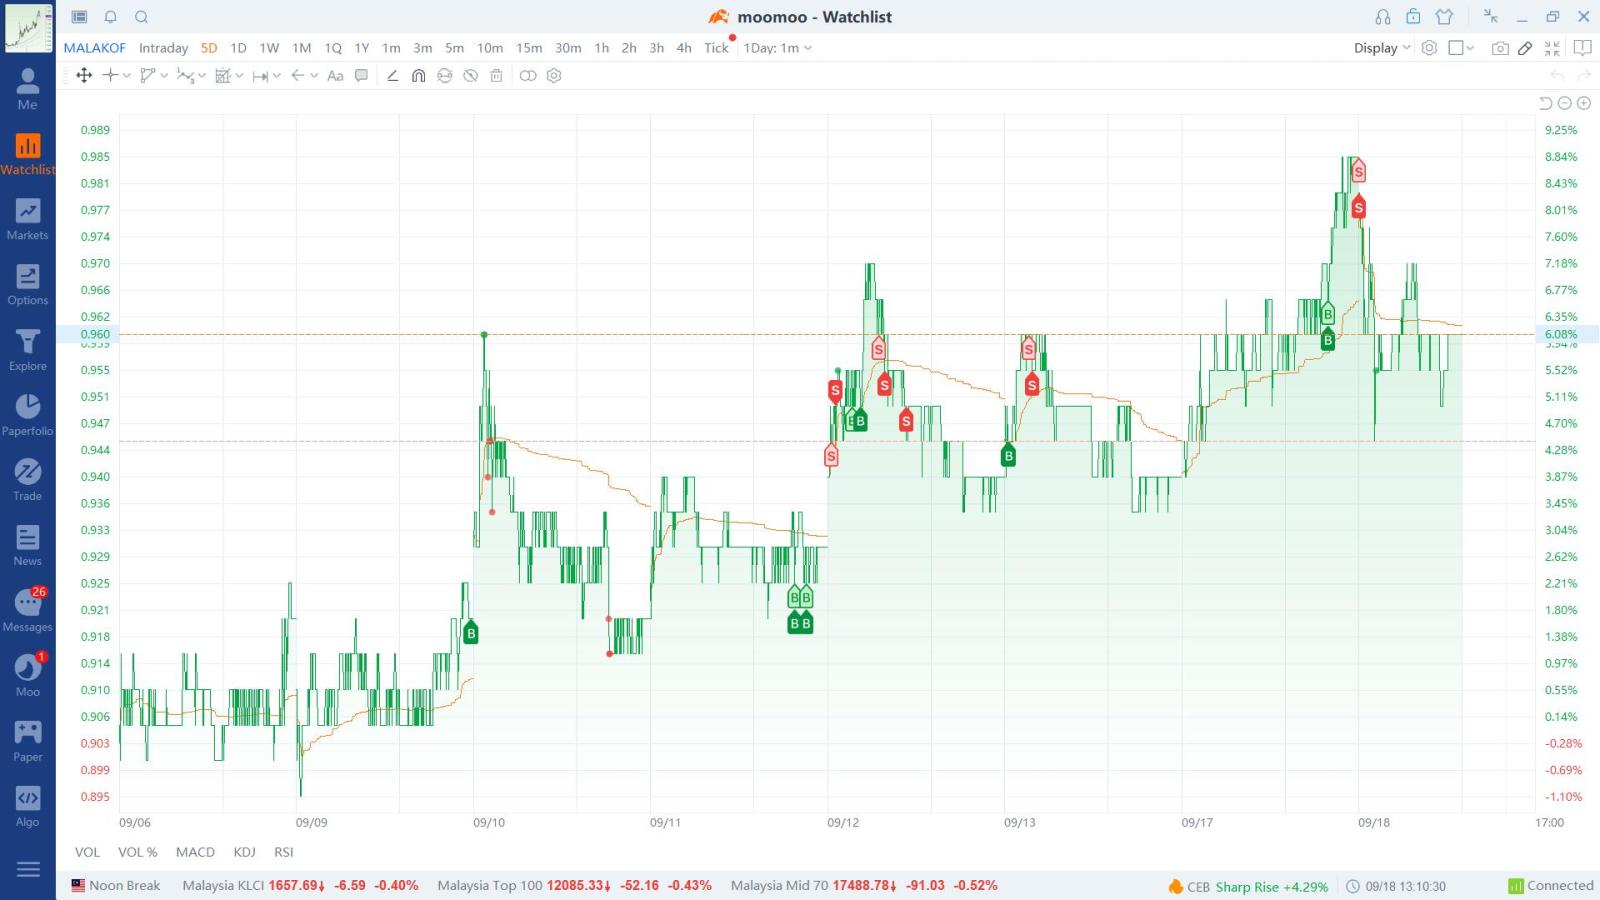Open the Explore screener in sidebar

point(27,350)
